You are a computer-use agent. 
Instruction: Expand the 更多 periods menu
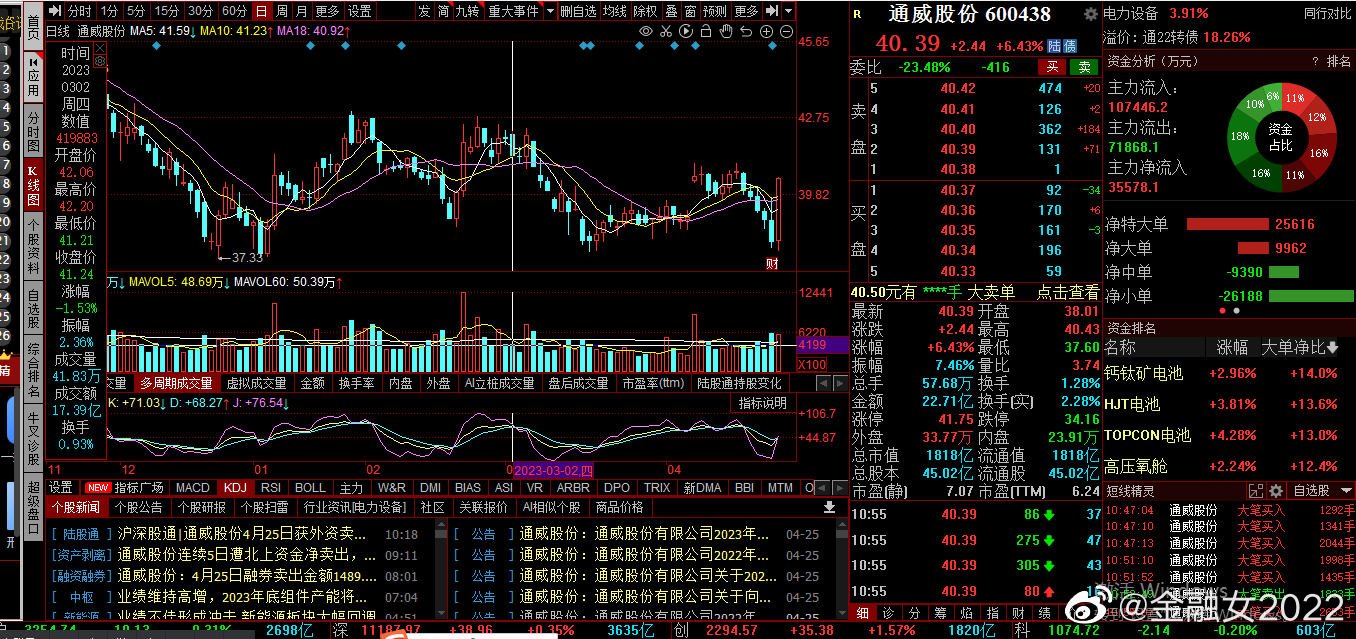pos(327,11)
